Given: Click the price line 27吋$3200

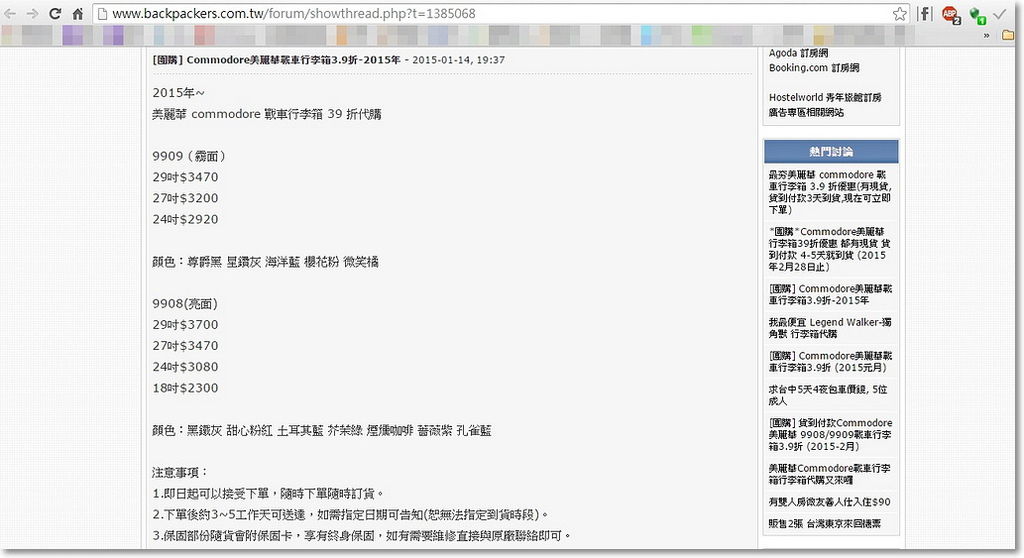Looking at the screenshot, I should (185, 198).
